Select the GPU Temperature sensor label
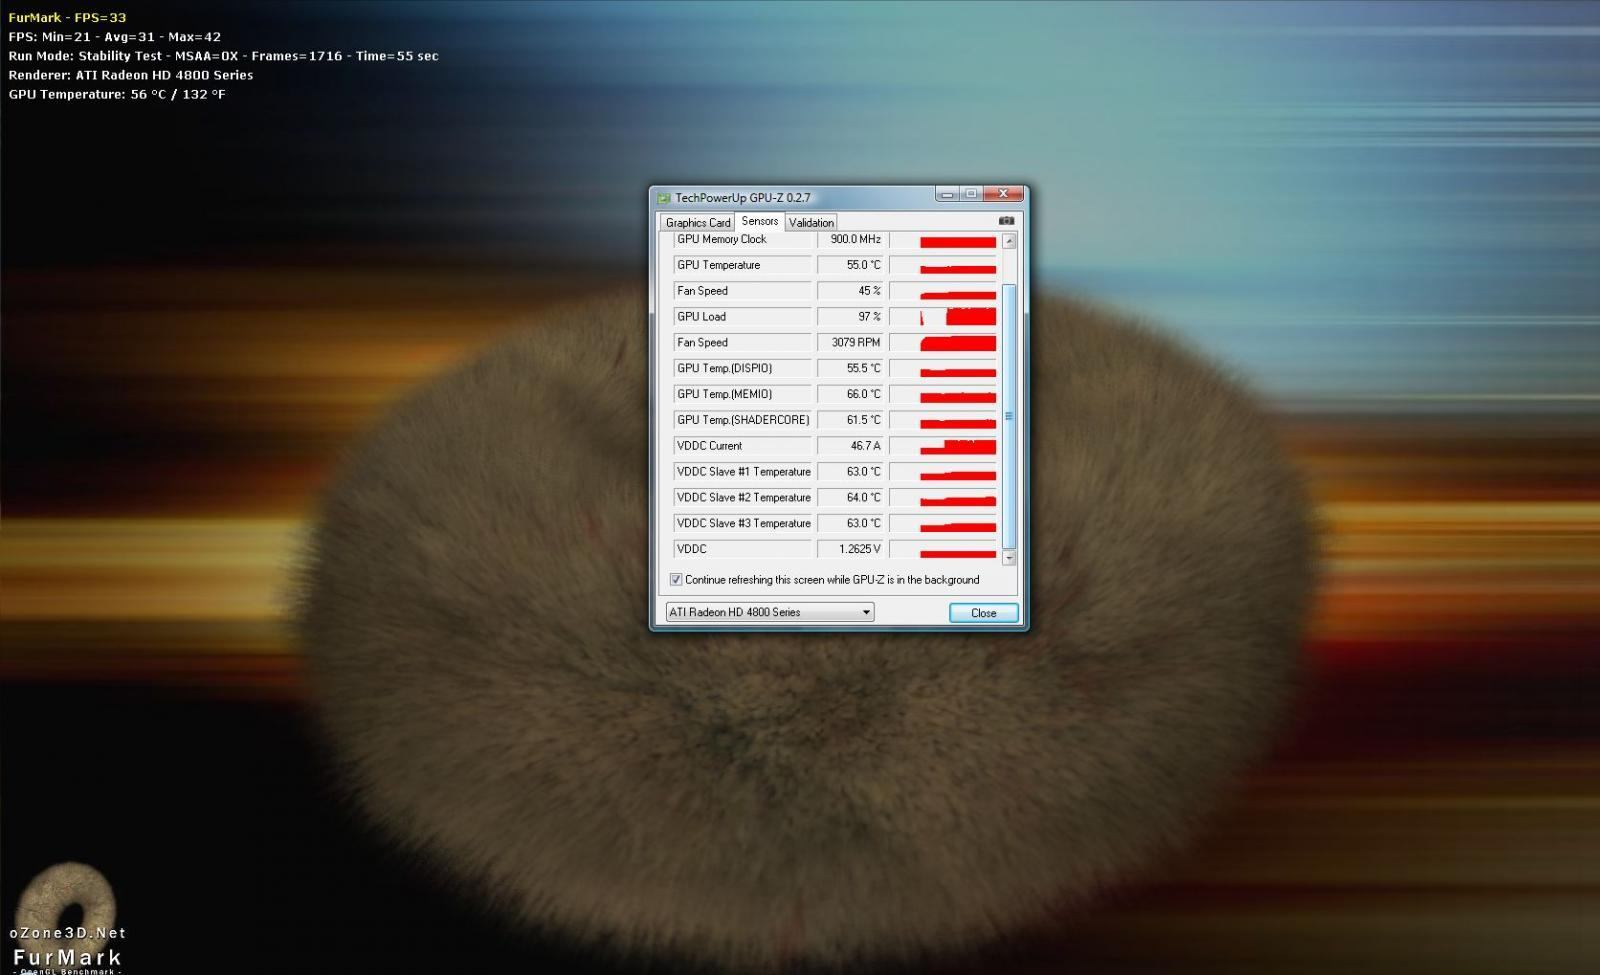1600x975 pixels. (742, 265)
